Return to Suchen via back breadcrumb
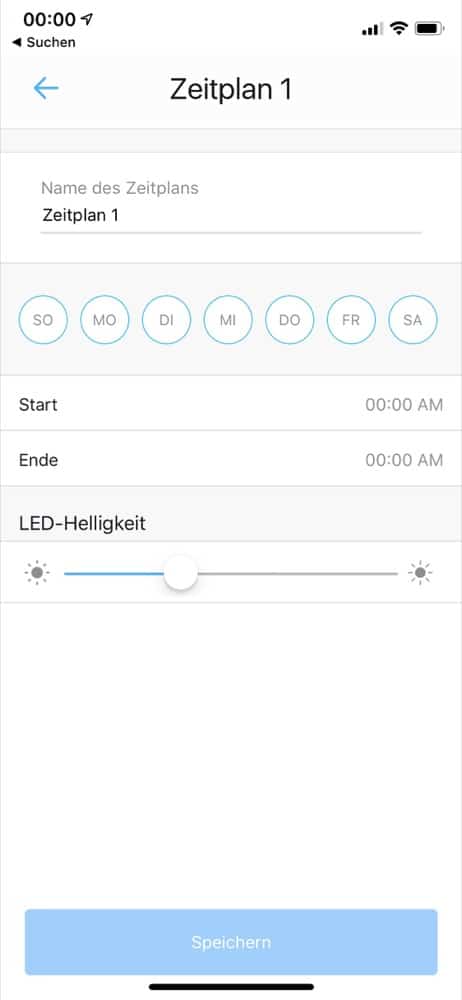The width and height of the screenshot is (462, 1000). click(x=44, y=42)
